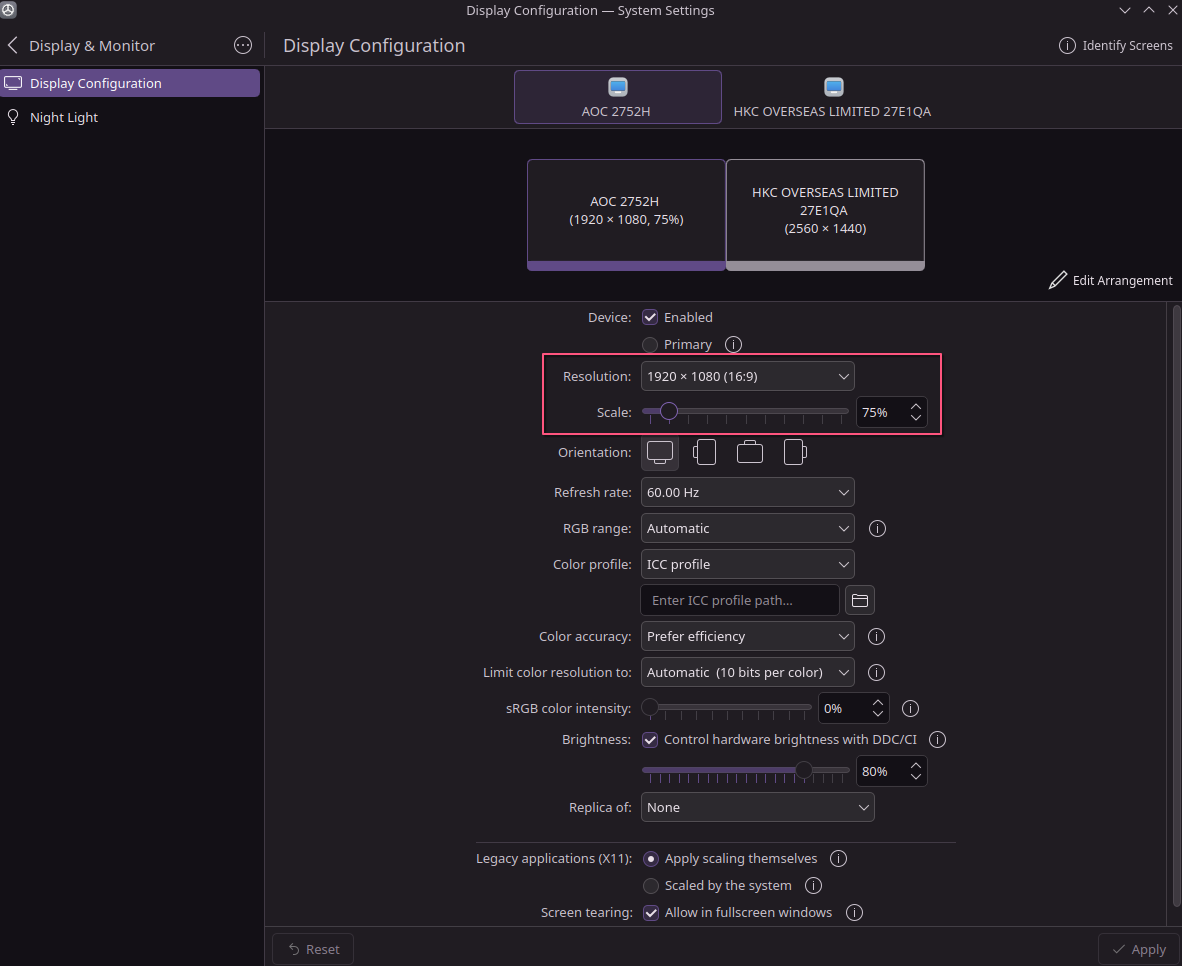Open the Night Light settings page

pos(130,118)
